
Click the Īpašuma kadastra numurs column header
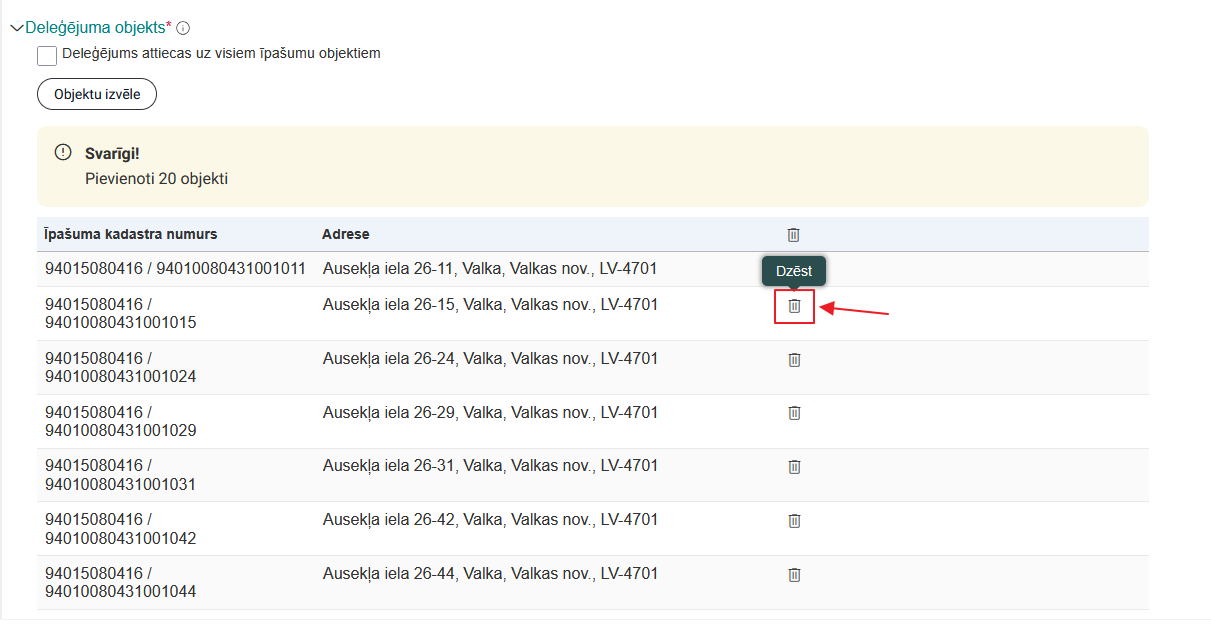(x=131, y=235)
